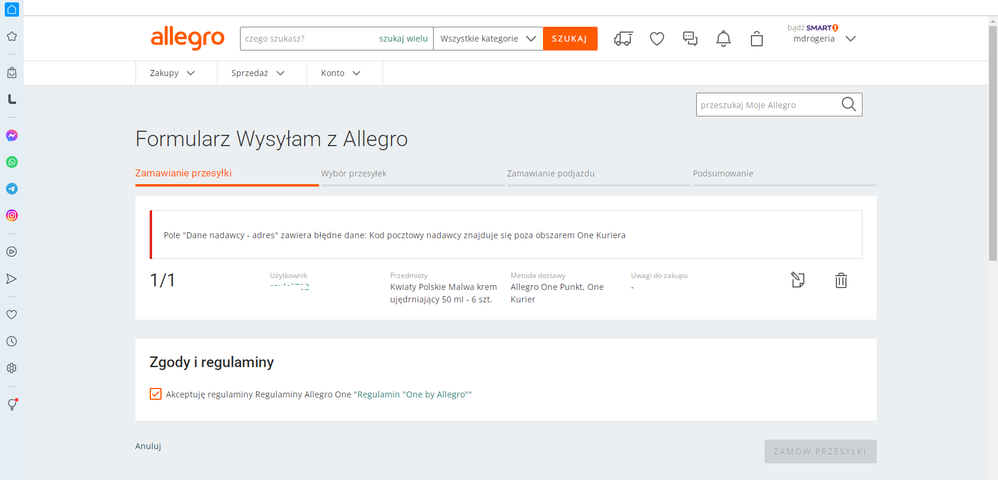Click edit shipment icon in row 1/1
The height and width of the screenshot is (480, 998).
tap(798, 280)
